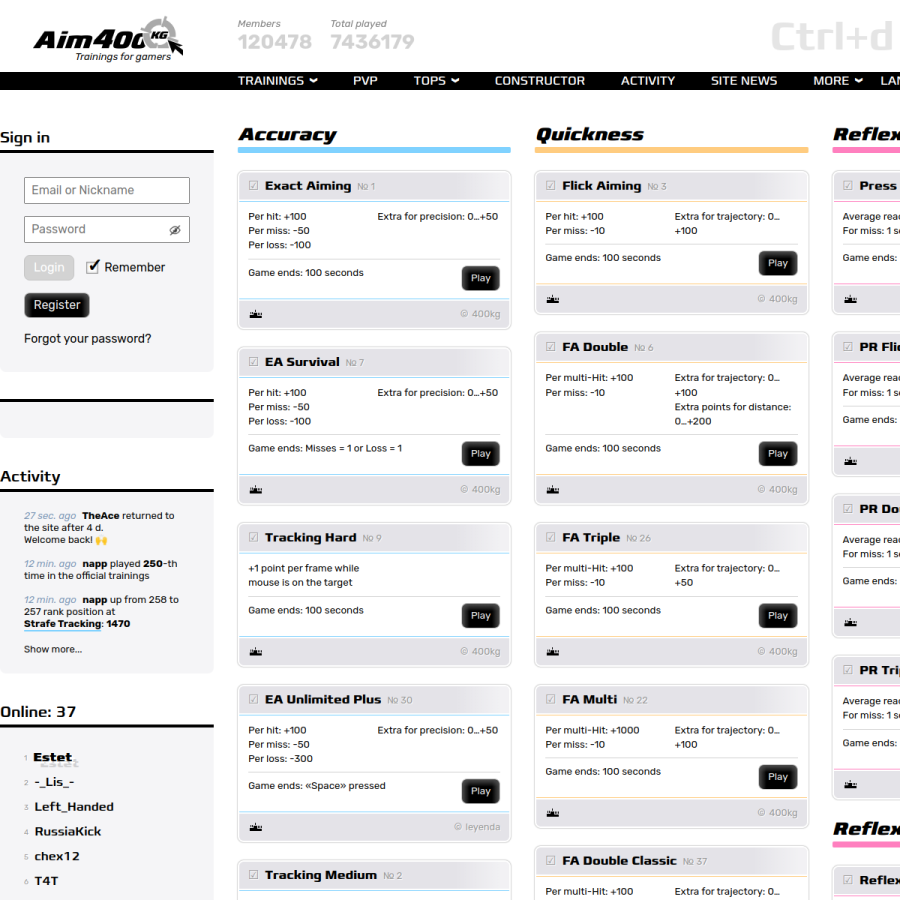
Task: Open the Forgot your password link
Action: (88, 339)
